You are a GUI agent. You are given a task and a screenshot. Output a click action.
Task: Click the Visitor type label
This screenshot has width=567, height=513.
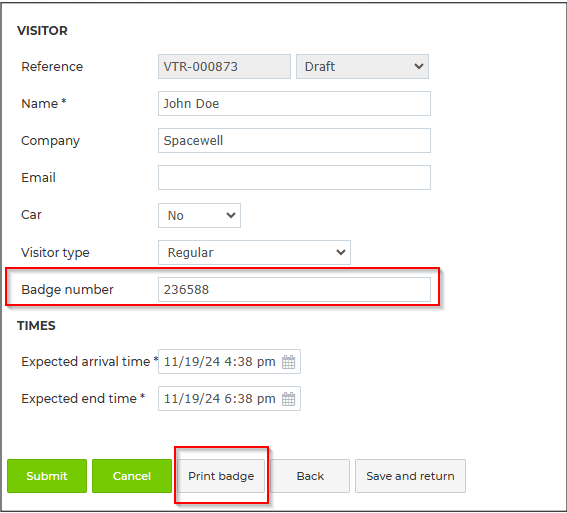55,253
